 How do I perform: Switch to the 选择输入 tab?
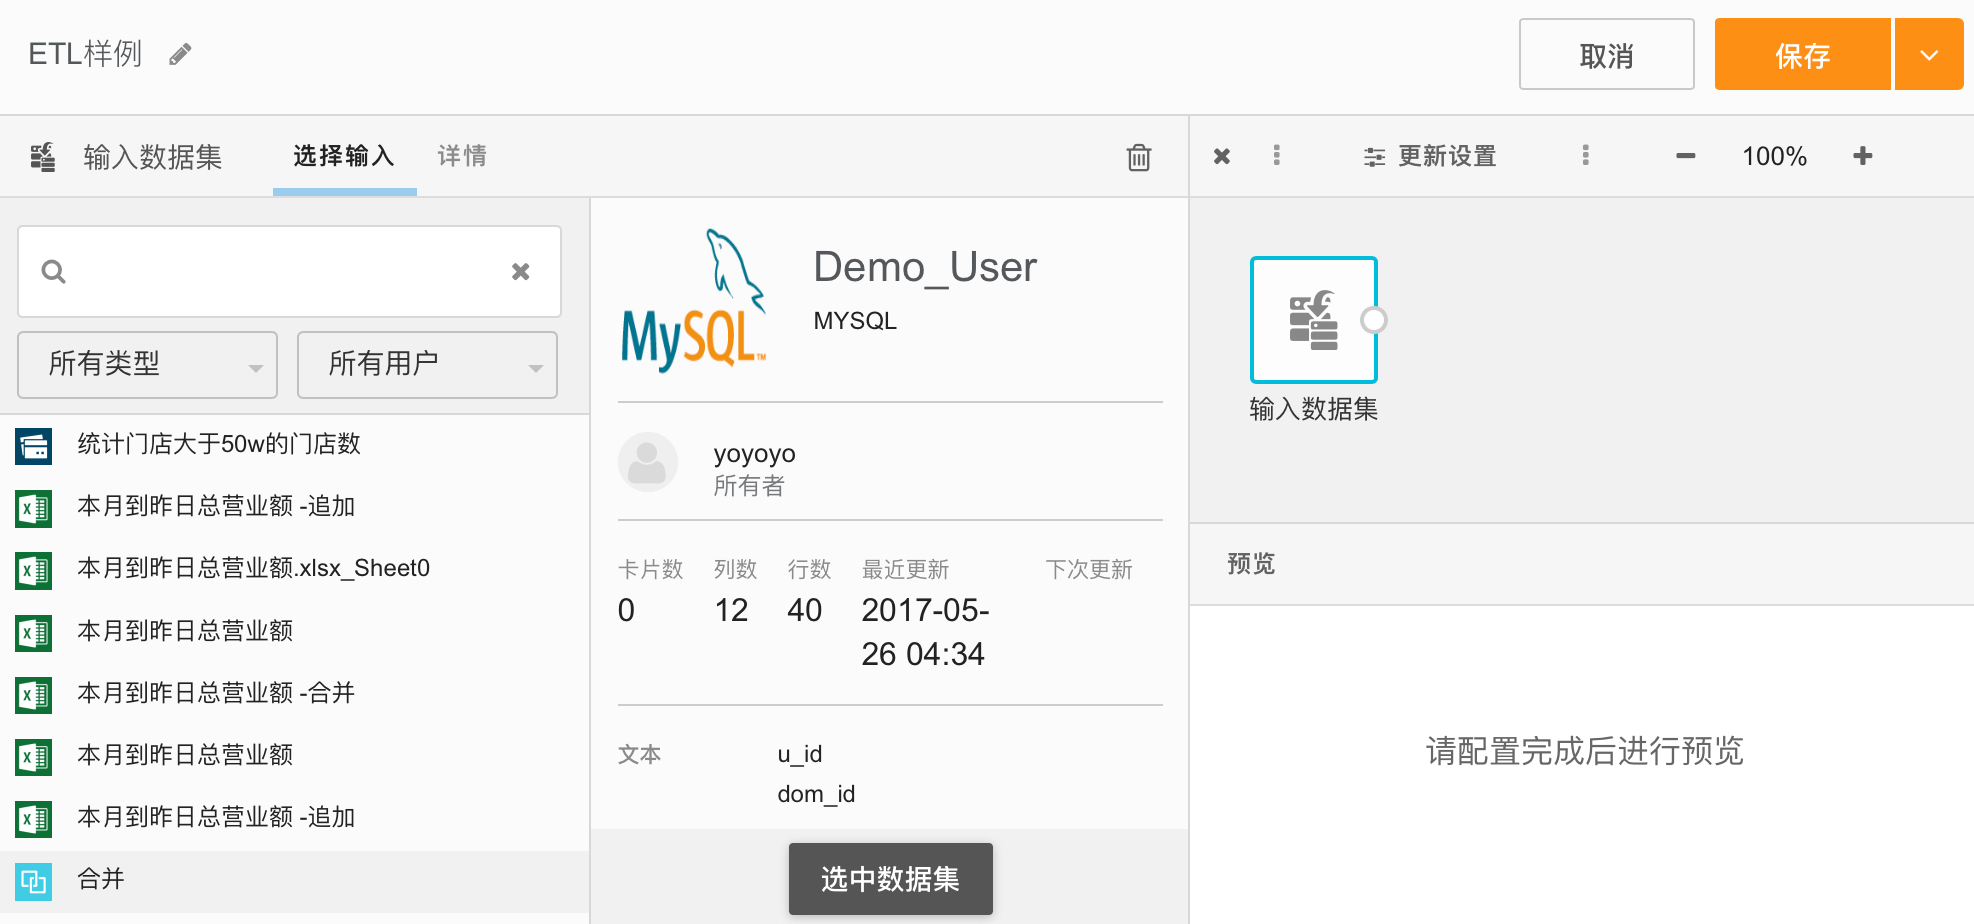tap(344, 156)
